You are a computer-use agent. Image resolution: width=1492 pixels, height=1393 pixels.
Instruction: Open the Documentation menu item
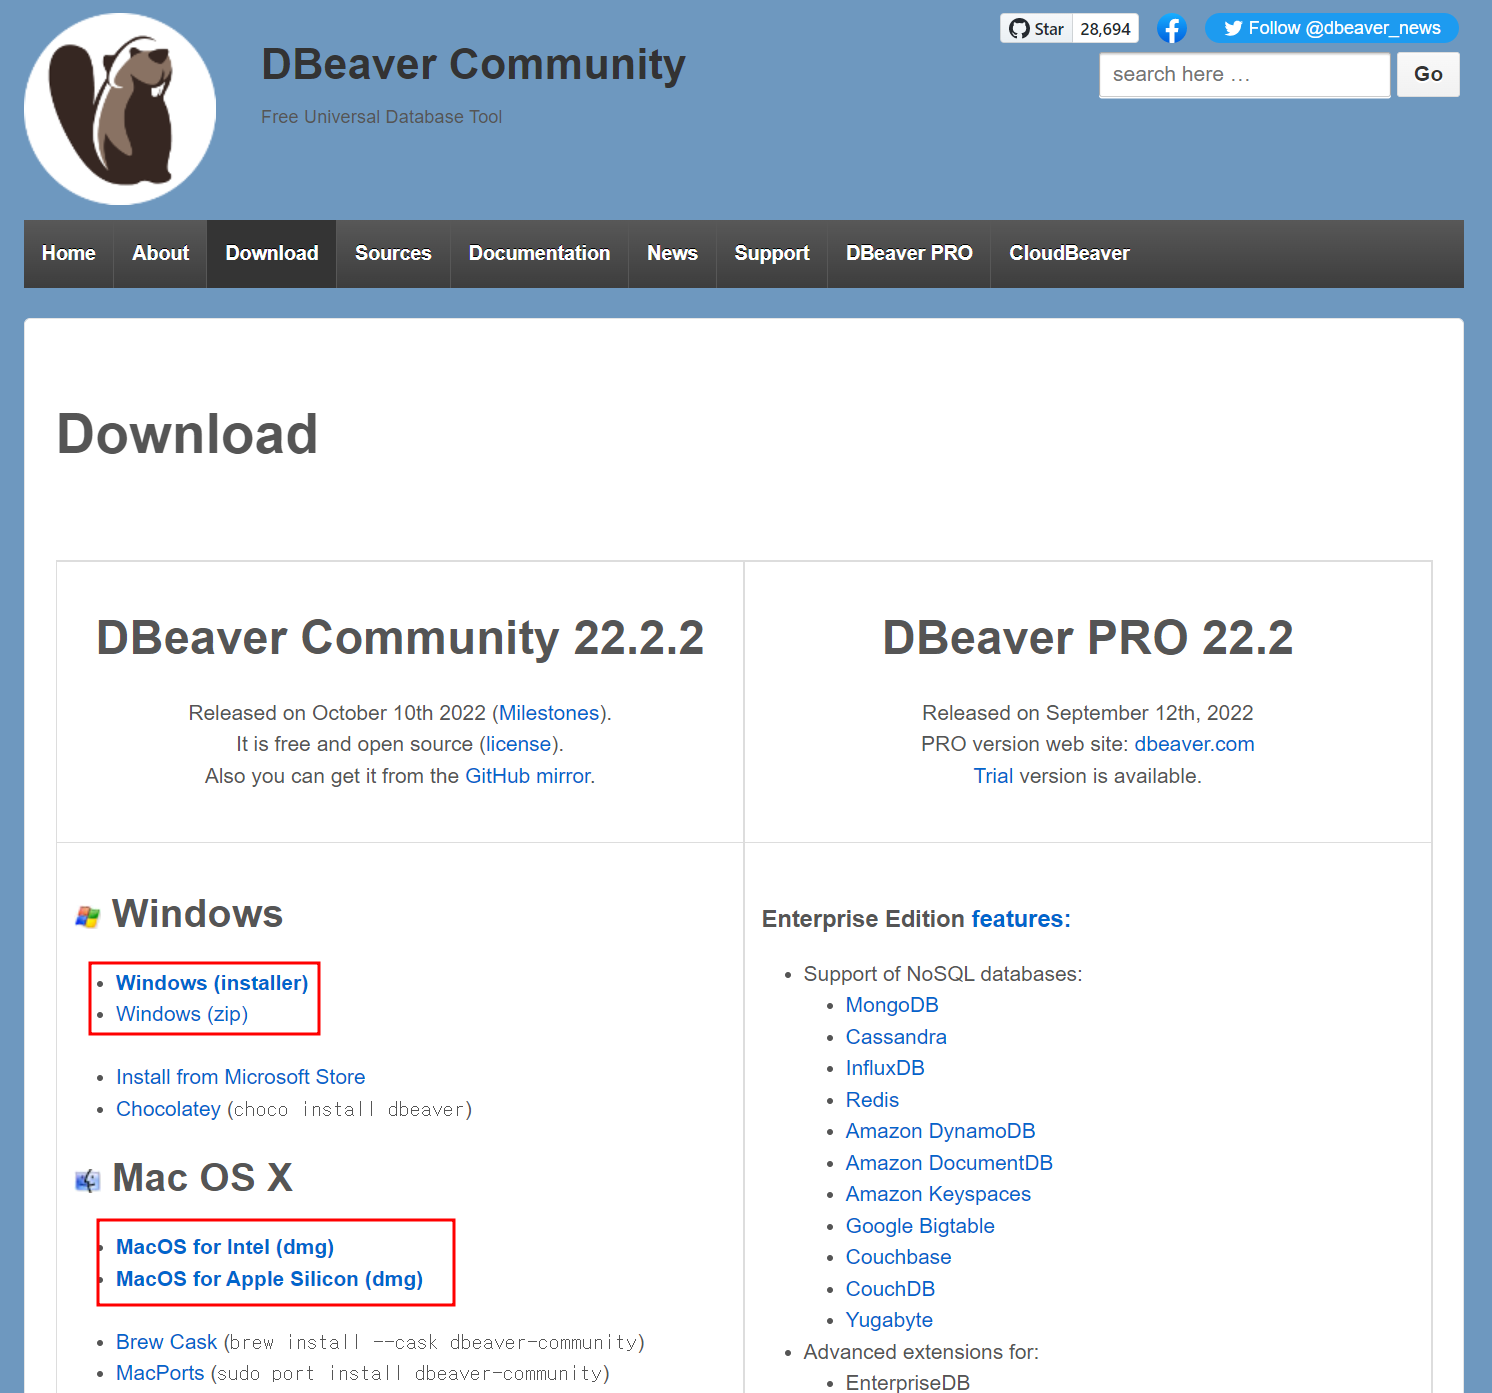(x=539, y=254)
